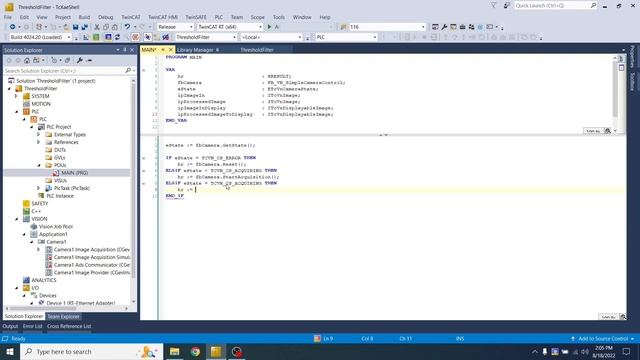Click the Paste icon in toolbar
Image resolution: width=640 pixels, height=360 pixels.
coord(115,27)
